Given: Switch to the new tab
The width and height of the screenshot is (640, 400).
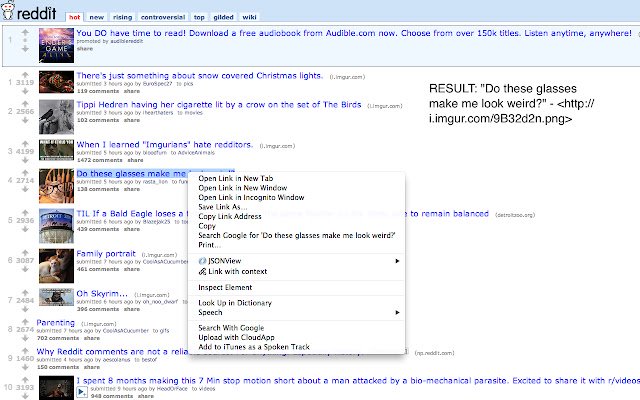Looking at the screenshot, I should coord(96,17).
